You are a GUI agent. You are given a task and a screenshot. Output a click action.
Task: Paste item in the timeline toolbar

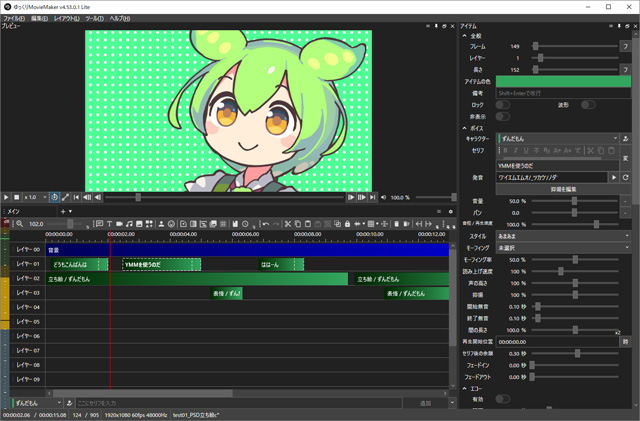[x=308, y=224]
